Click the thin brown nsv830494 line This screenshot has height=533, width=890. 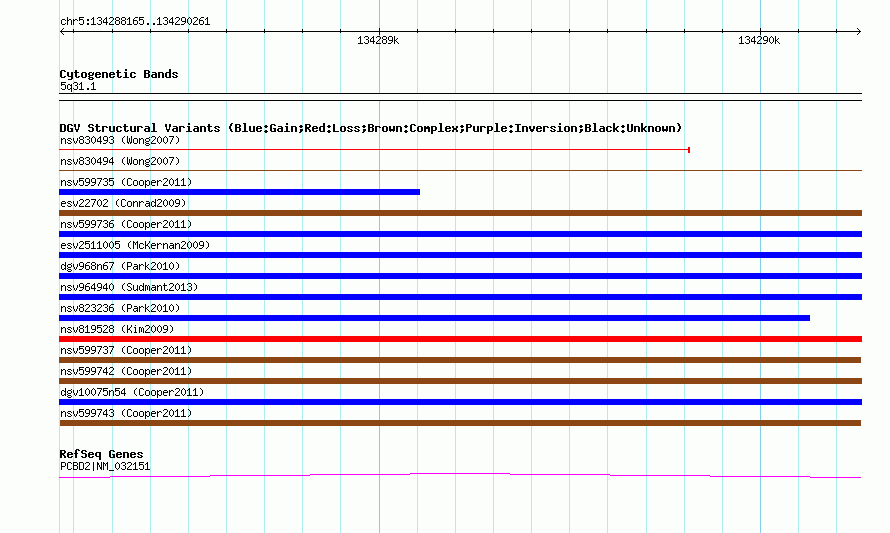460,170
